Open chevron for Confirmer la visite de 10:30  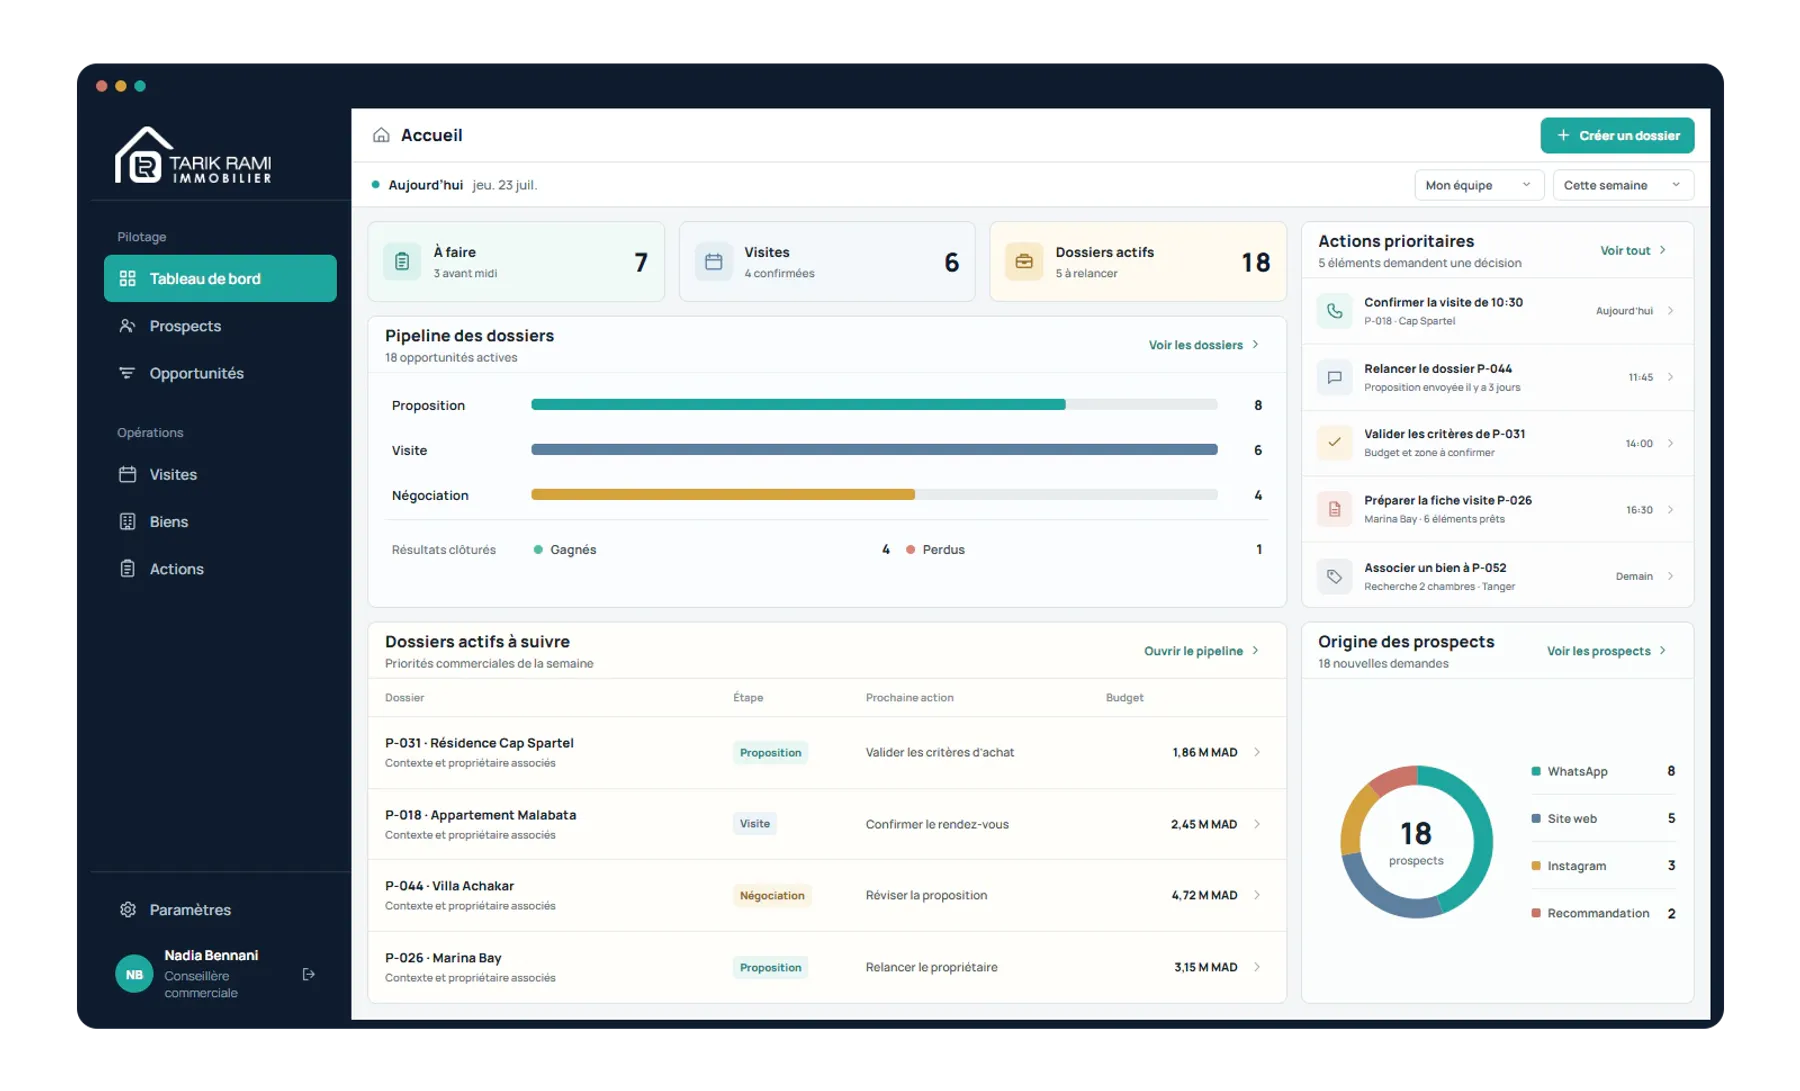pos(1671,311)
